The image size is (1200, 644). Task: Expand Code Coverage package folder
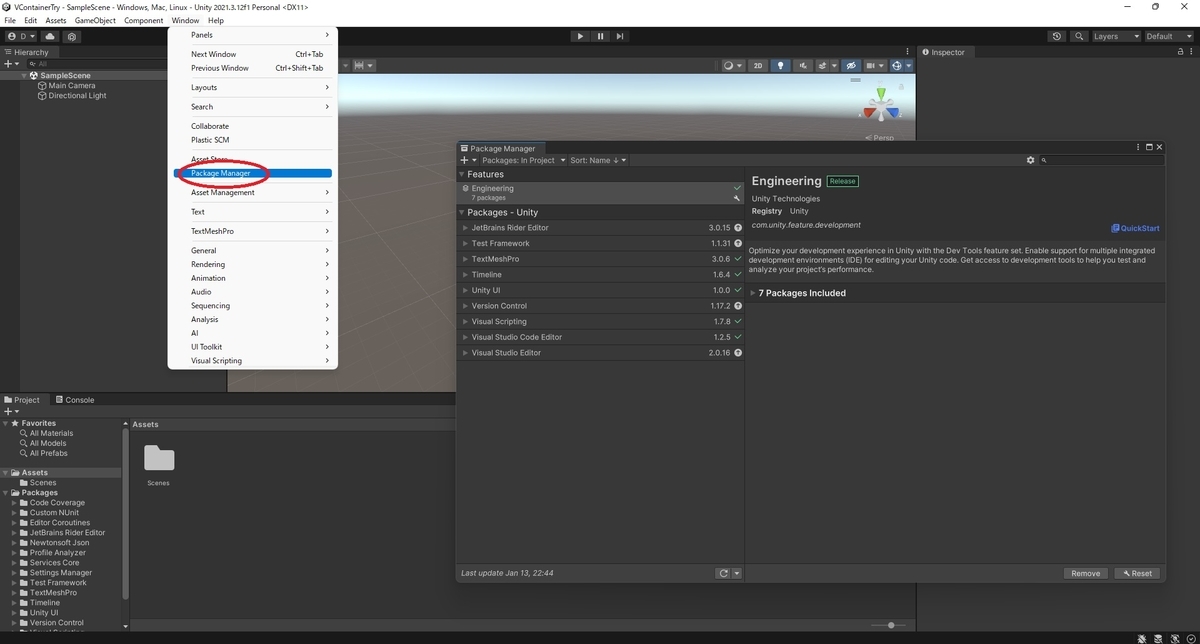15,503
